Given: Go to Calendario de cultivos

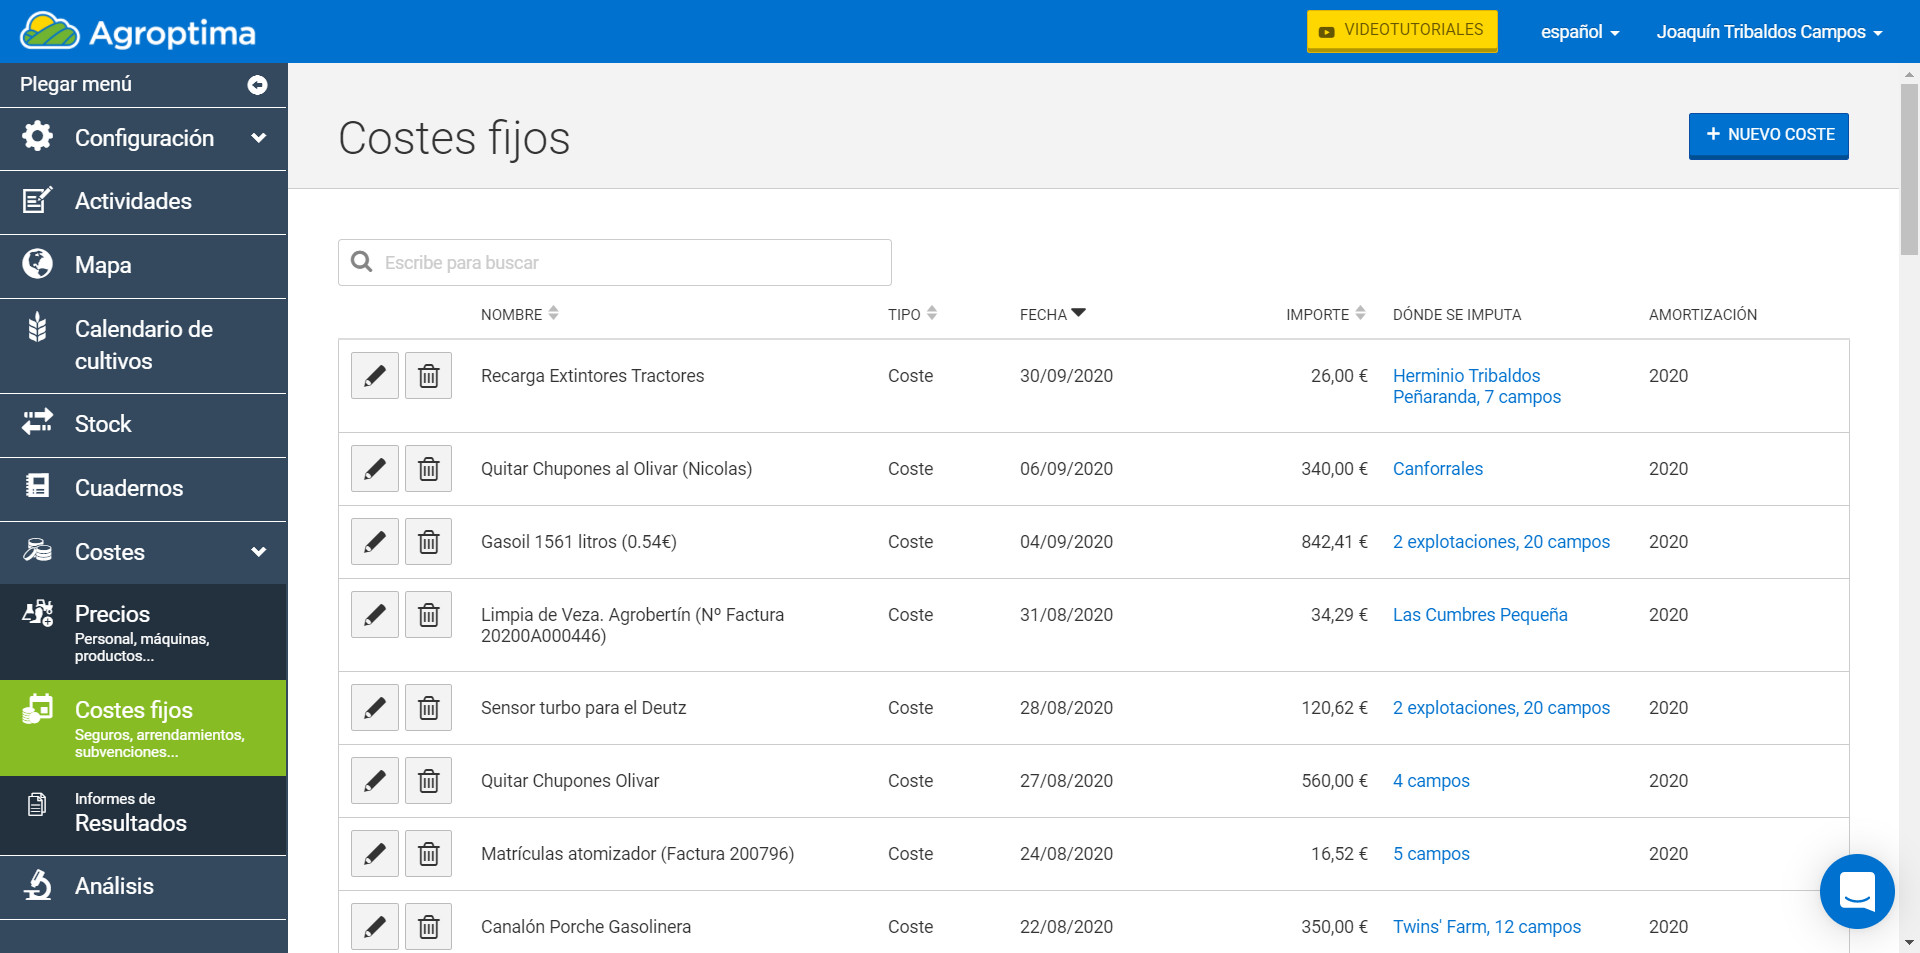Looking at the screenshot, I should pyautogui.click(x=144, y=345).
